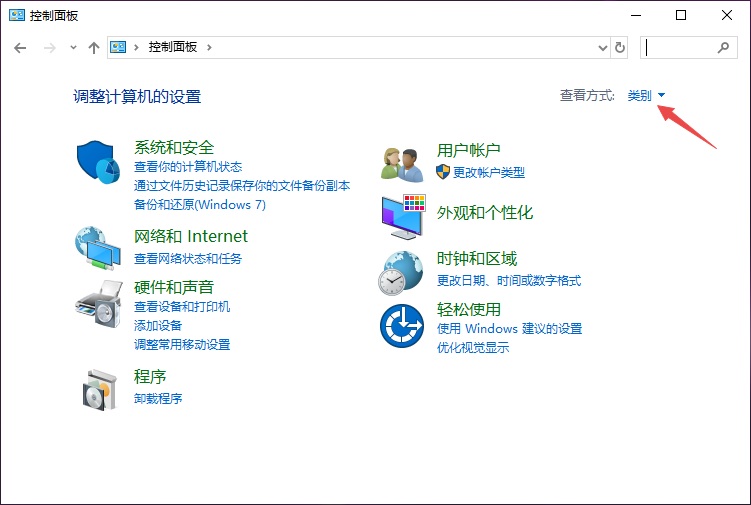
Task: Open 查看设备和打印机 link
Action: [182, 307]
